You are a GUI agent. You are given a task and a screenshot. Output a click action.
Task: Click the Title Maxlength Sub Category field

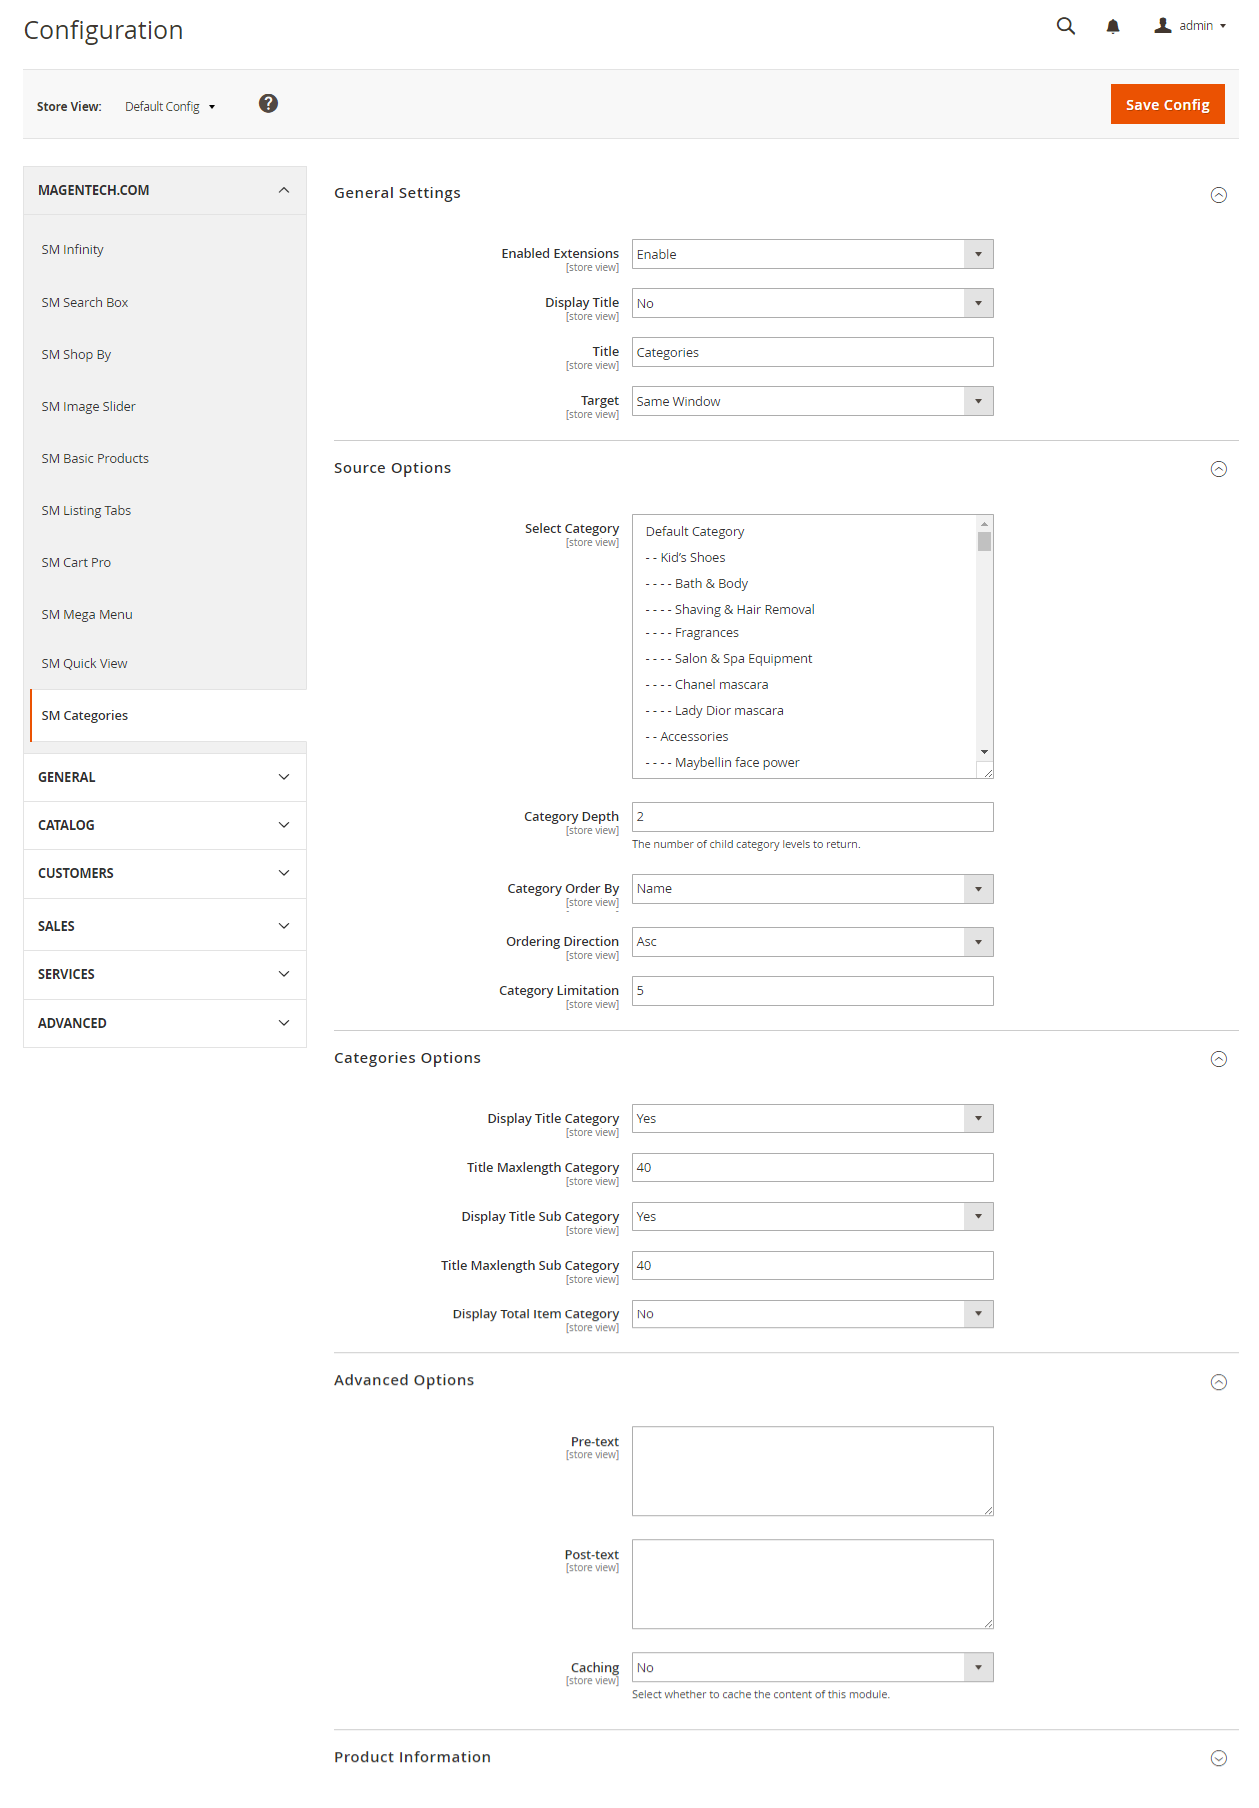click(x=812, y=1266)
